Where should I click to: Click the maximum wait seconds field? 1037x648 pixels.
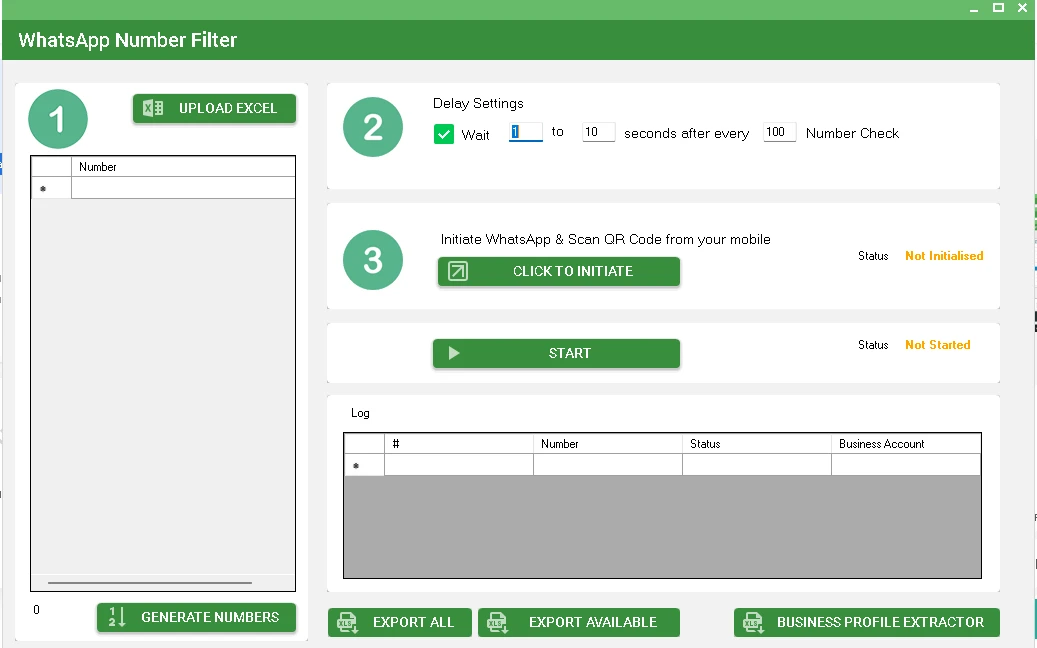(598, 132)
